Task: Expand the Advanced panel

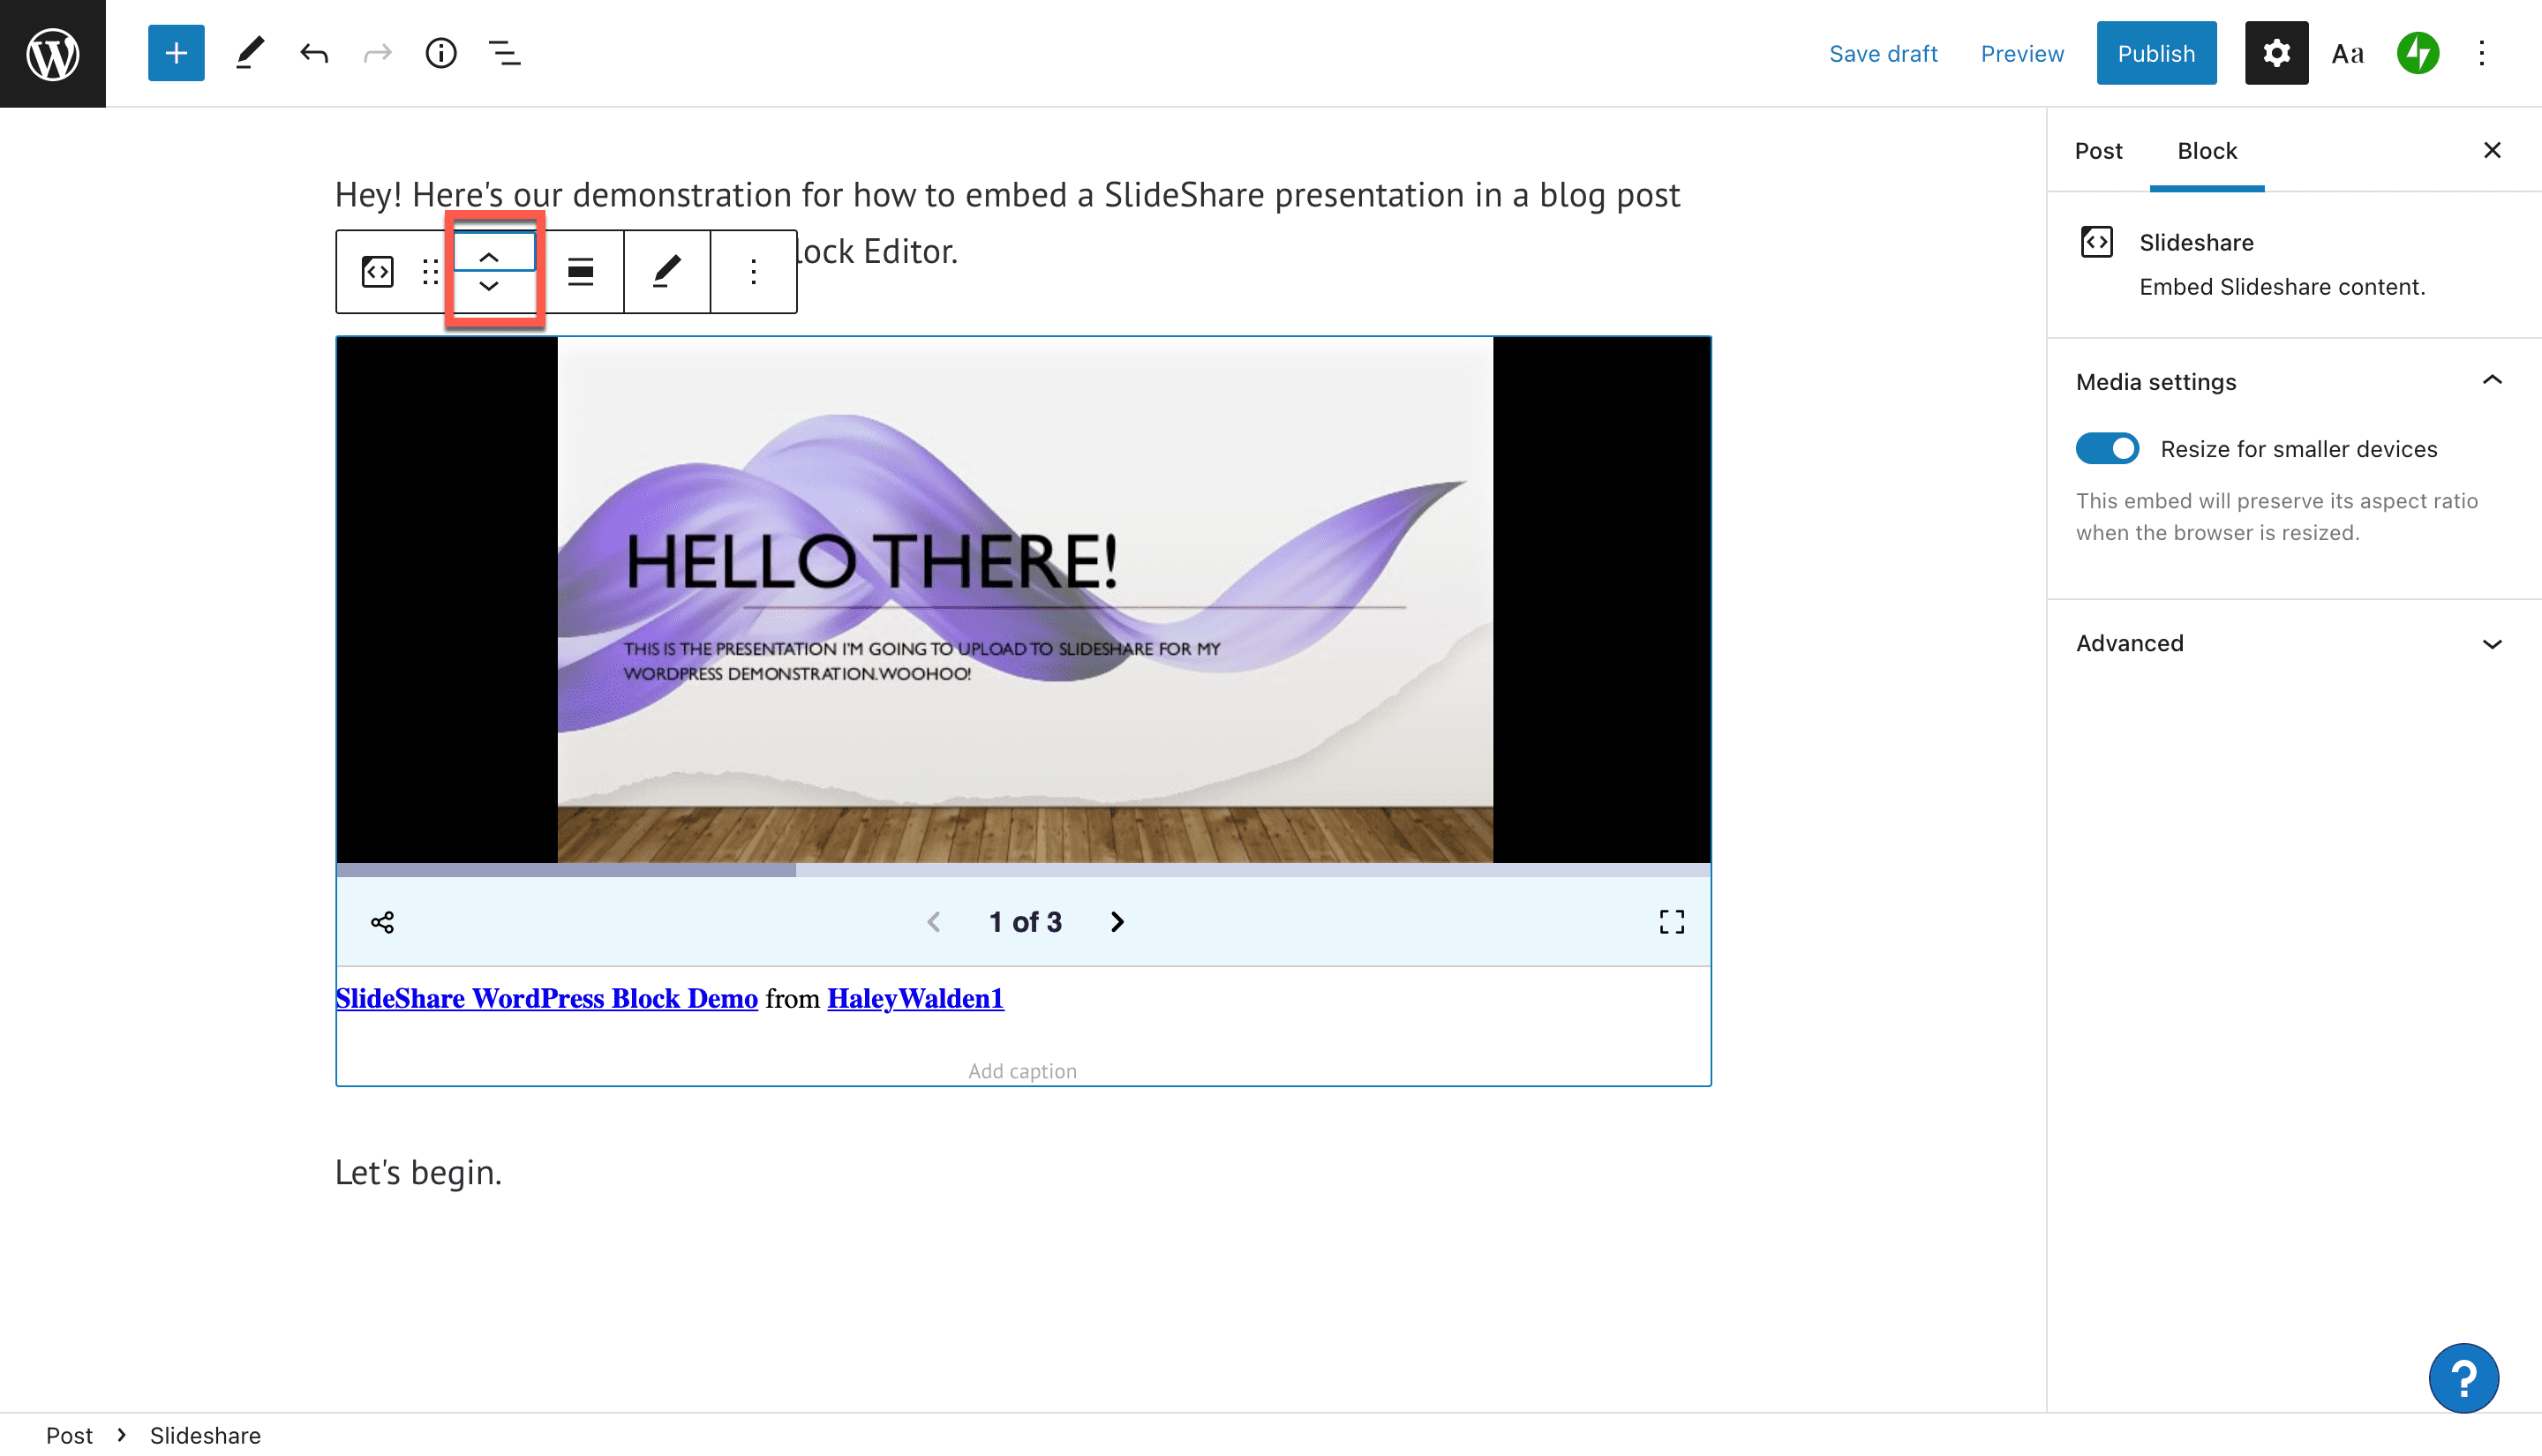Action: click(2289, 643)
